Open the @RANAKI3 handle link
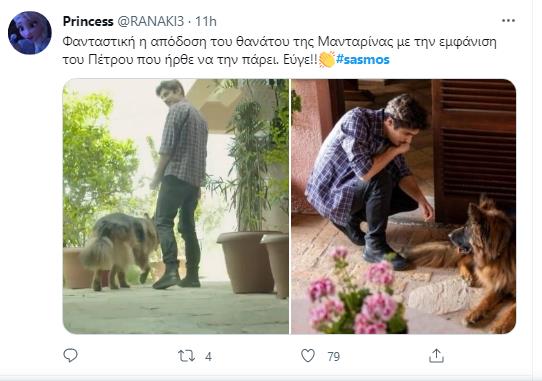The width and height of the screenshot is (542, 381). pyautogui.click(x=151, y=21)
